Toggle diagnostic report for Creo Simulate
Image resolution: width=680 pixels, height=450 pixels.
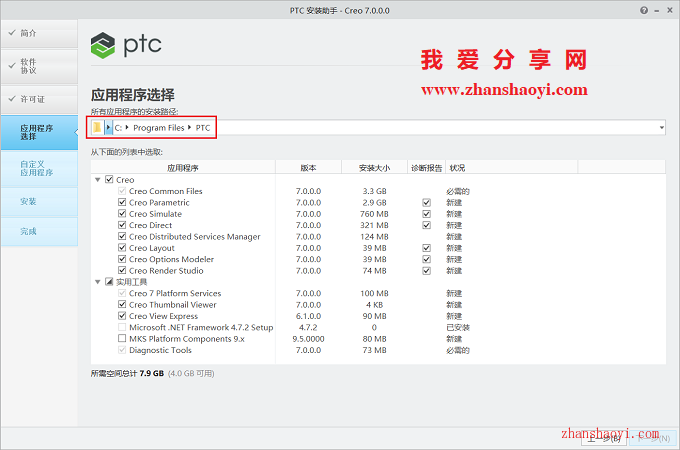tap(427, 214)
